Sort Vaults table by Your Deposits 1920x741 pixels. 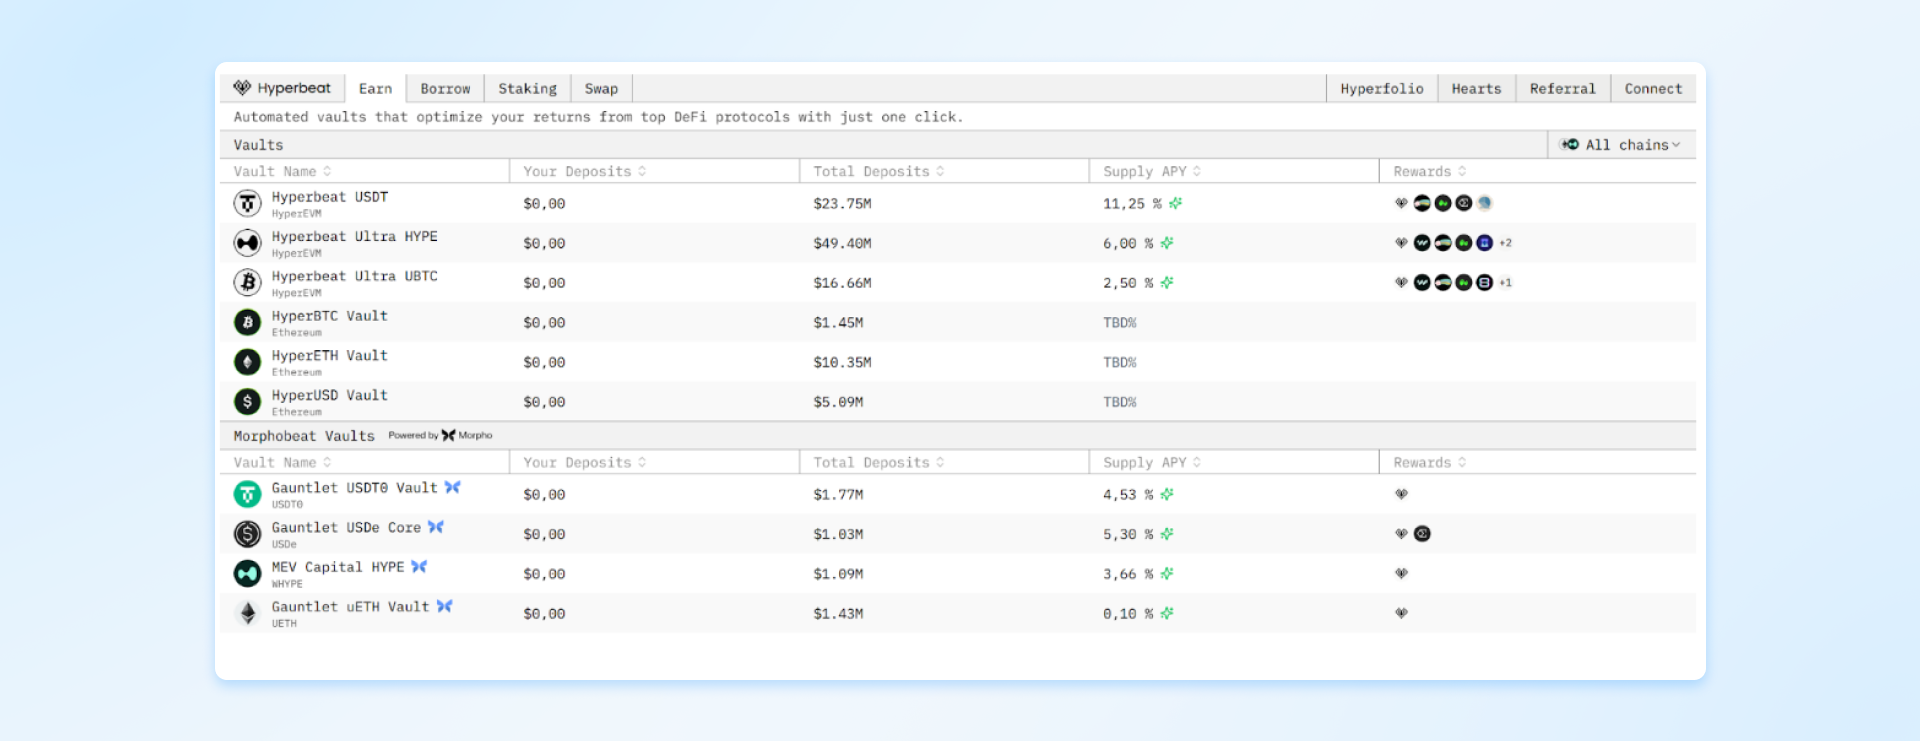tap(585, 171)
